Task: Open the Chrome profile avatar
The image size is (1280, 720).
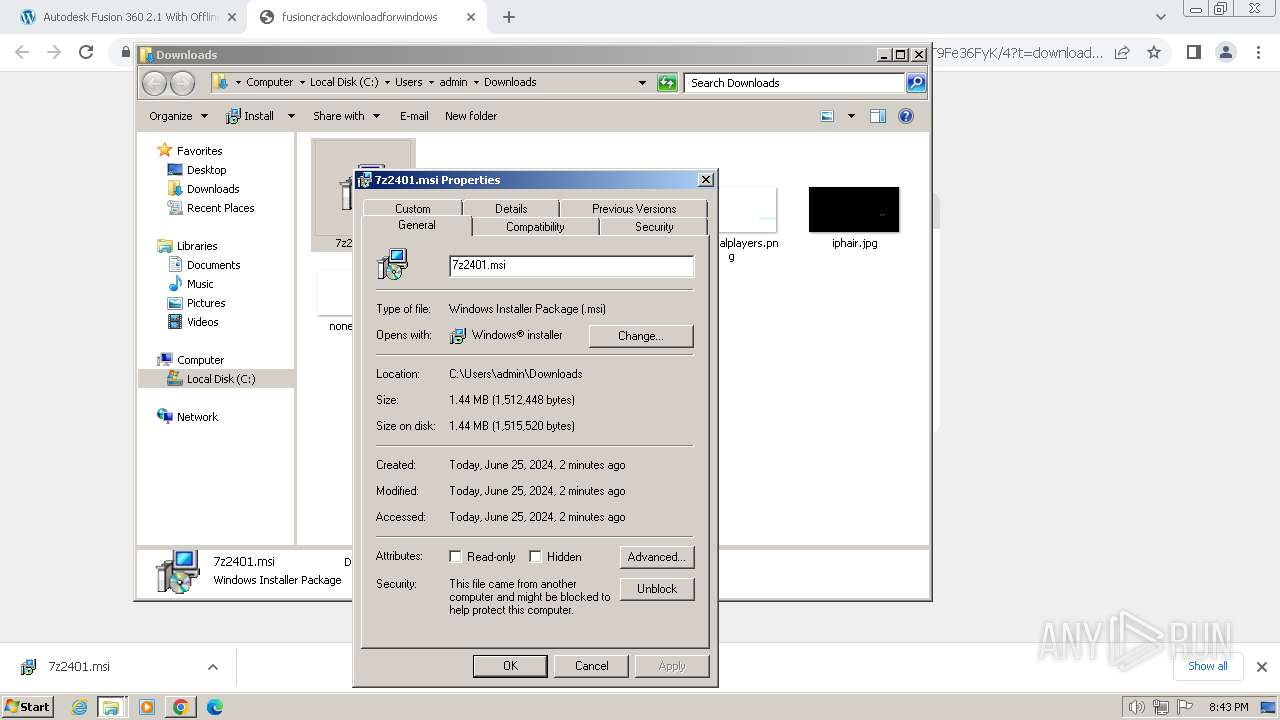Action: click(1225, 52)
